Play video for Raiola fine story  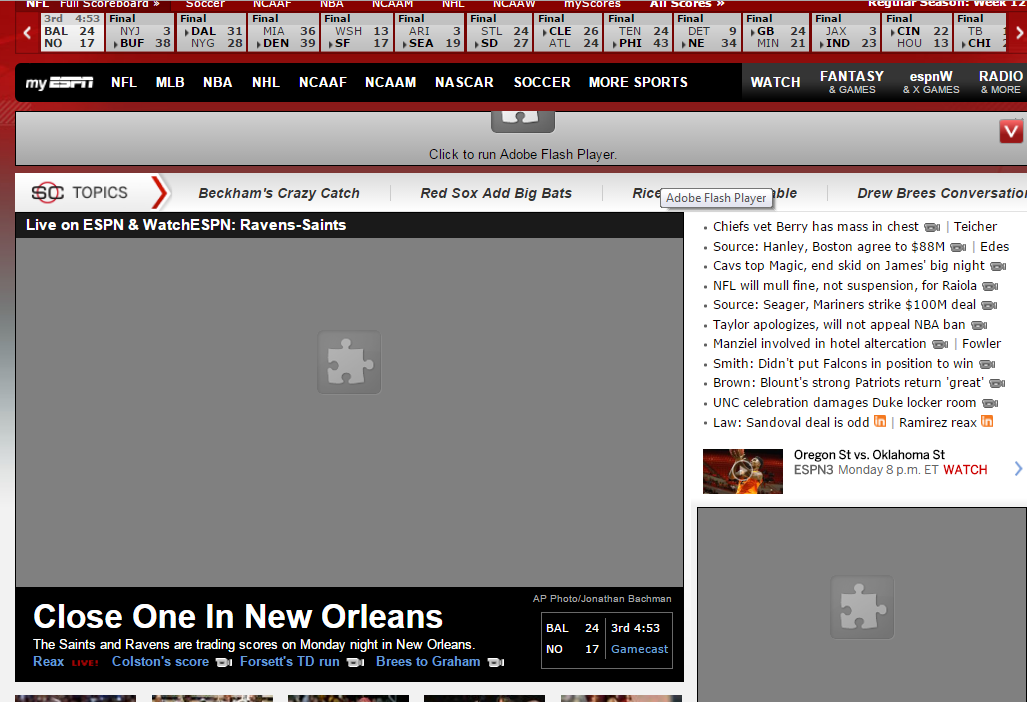(x=990, y=287)
